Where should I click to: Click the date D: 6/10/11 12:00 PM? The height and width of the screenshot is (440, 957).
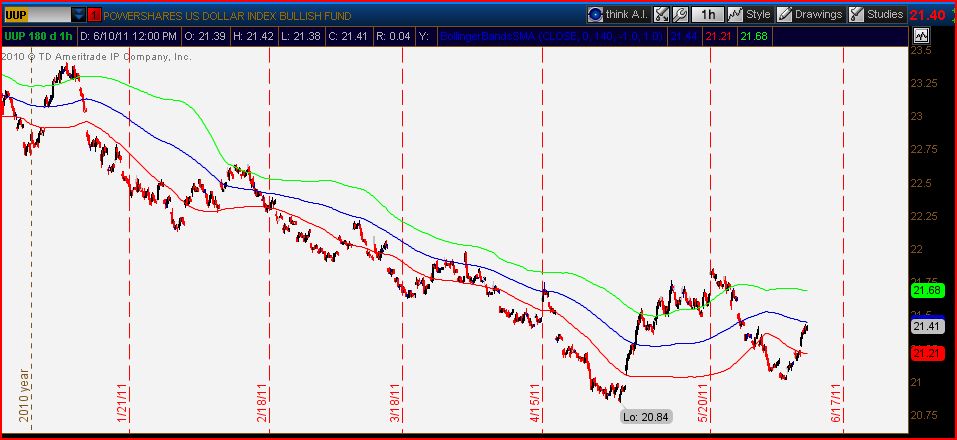pyautogui.click(x=129, y=37)
